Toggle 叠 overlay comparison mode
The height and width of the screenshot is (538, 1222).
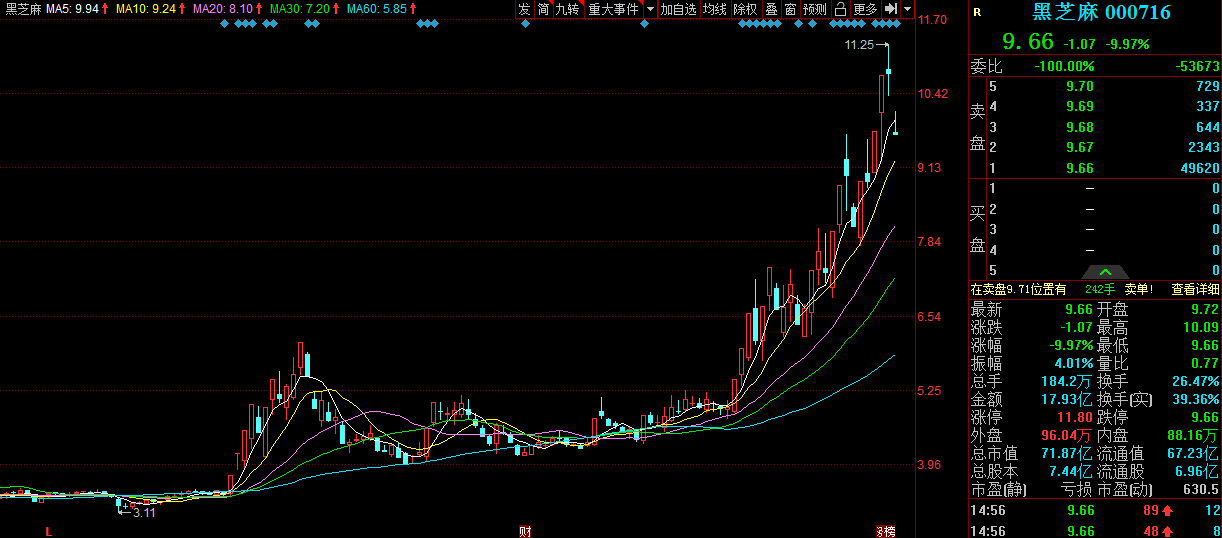coord(771,9)
